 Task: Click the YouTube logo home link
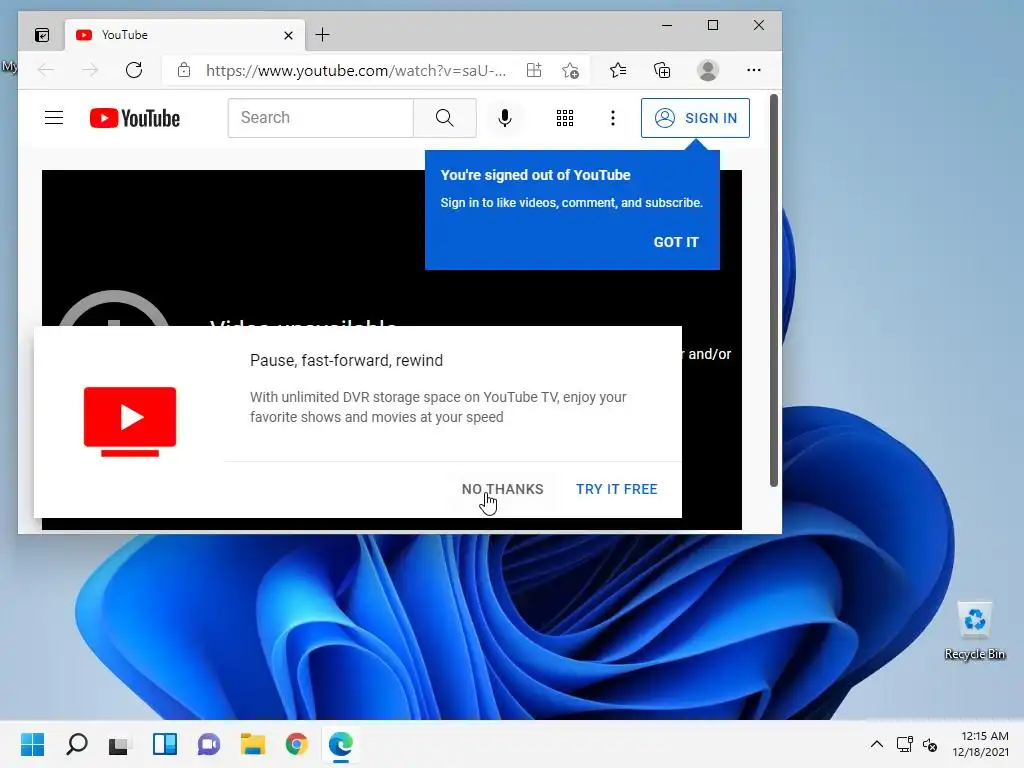tap(135, 118)
